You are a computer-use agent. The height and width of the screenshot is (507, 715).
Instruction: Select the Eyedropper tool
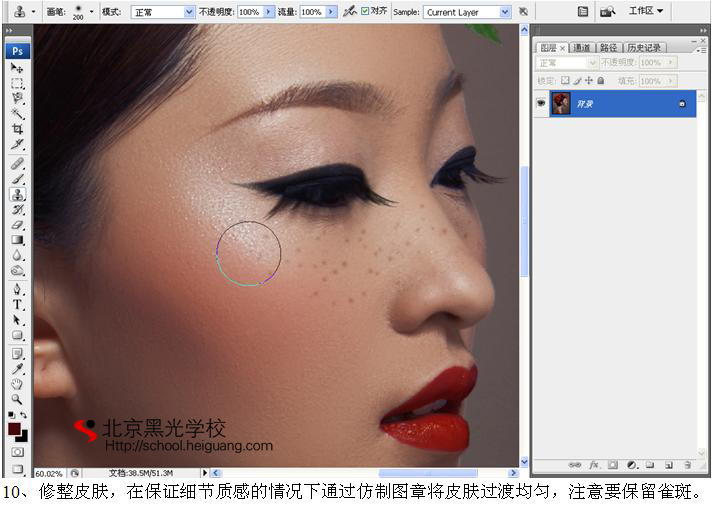coord(17,369)
